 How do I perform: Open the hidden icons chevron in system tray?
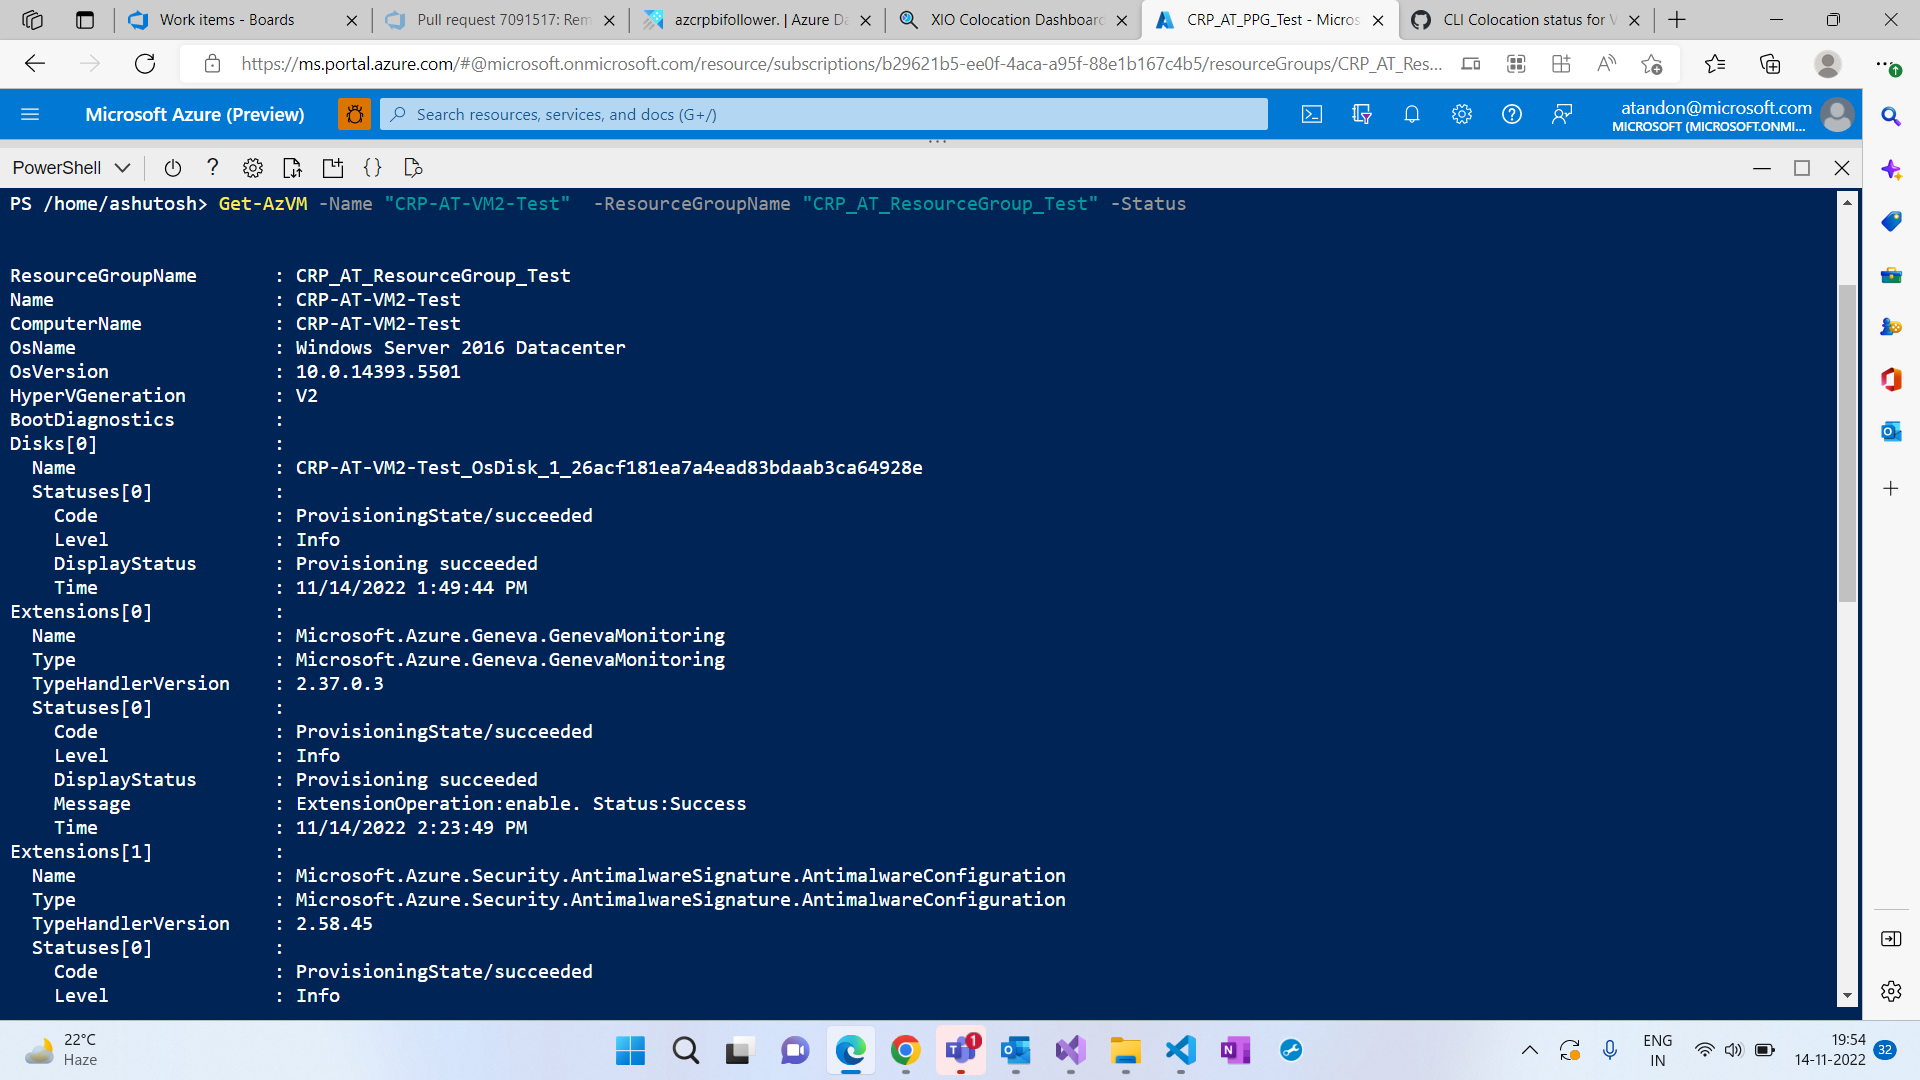tap(1529, 1050)
